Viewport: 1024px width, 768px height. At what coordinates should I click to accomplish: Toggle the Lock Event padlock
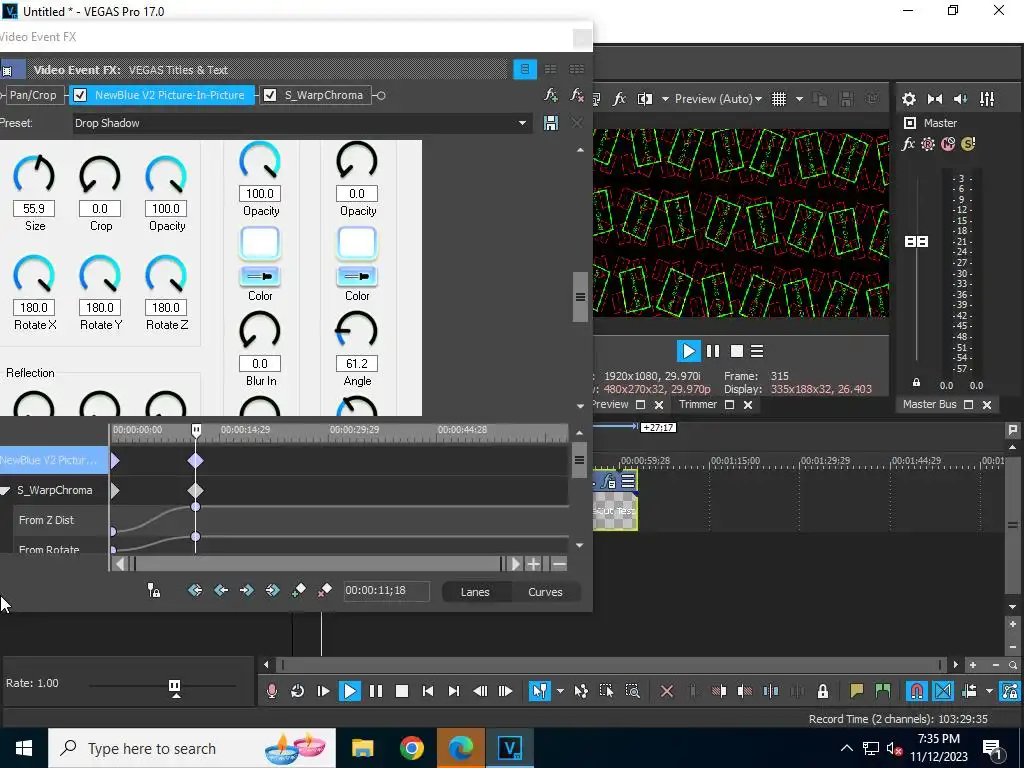823,691
